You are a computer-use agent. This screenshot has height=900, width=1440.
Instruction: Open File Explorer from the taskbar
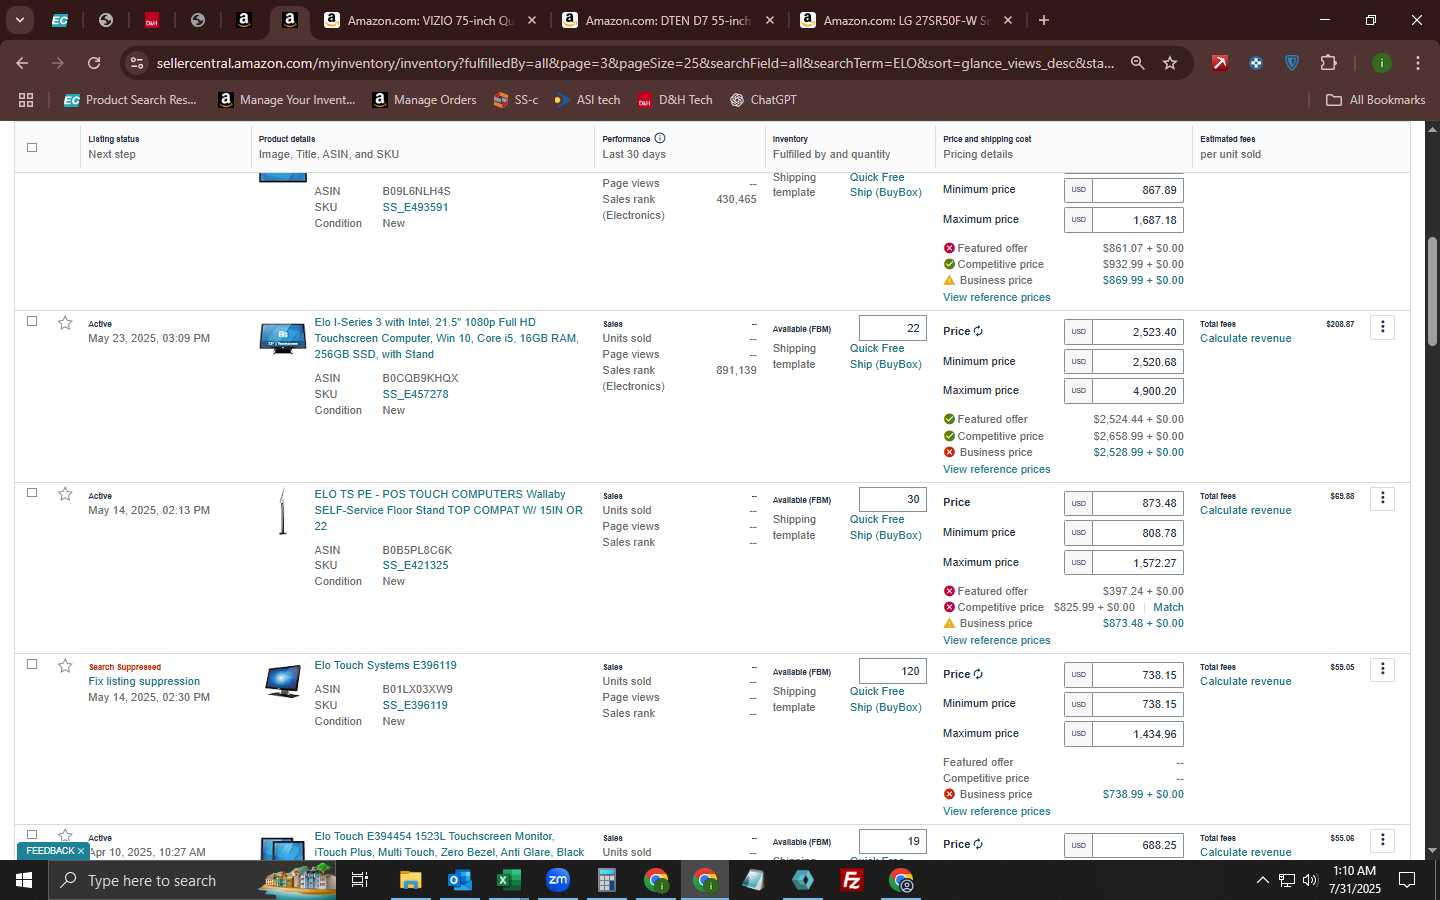tap(411, 880)
